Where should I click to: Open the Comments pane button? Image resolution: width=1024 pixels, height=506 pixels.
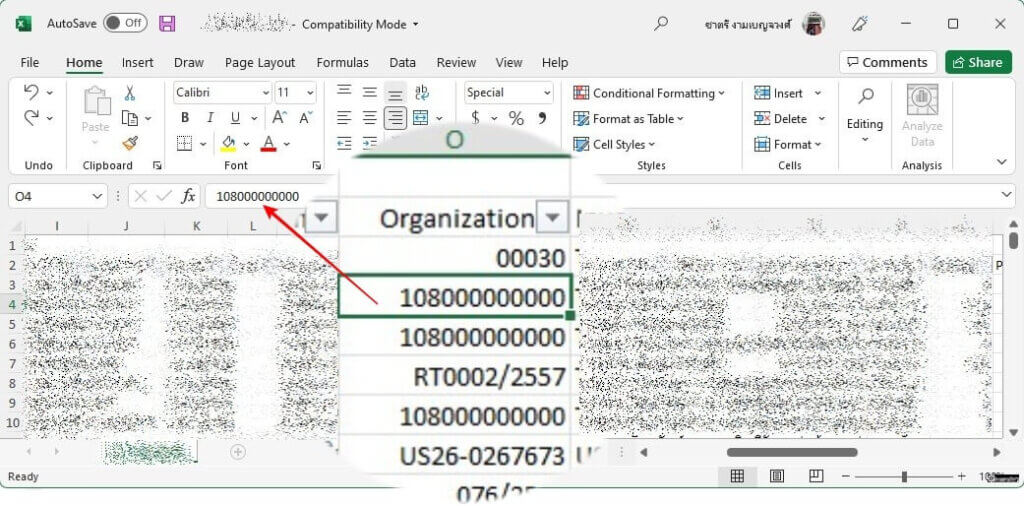coord(887,62)
